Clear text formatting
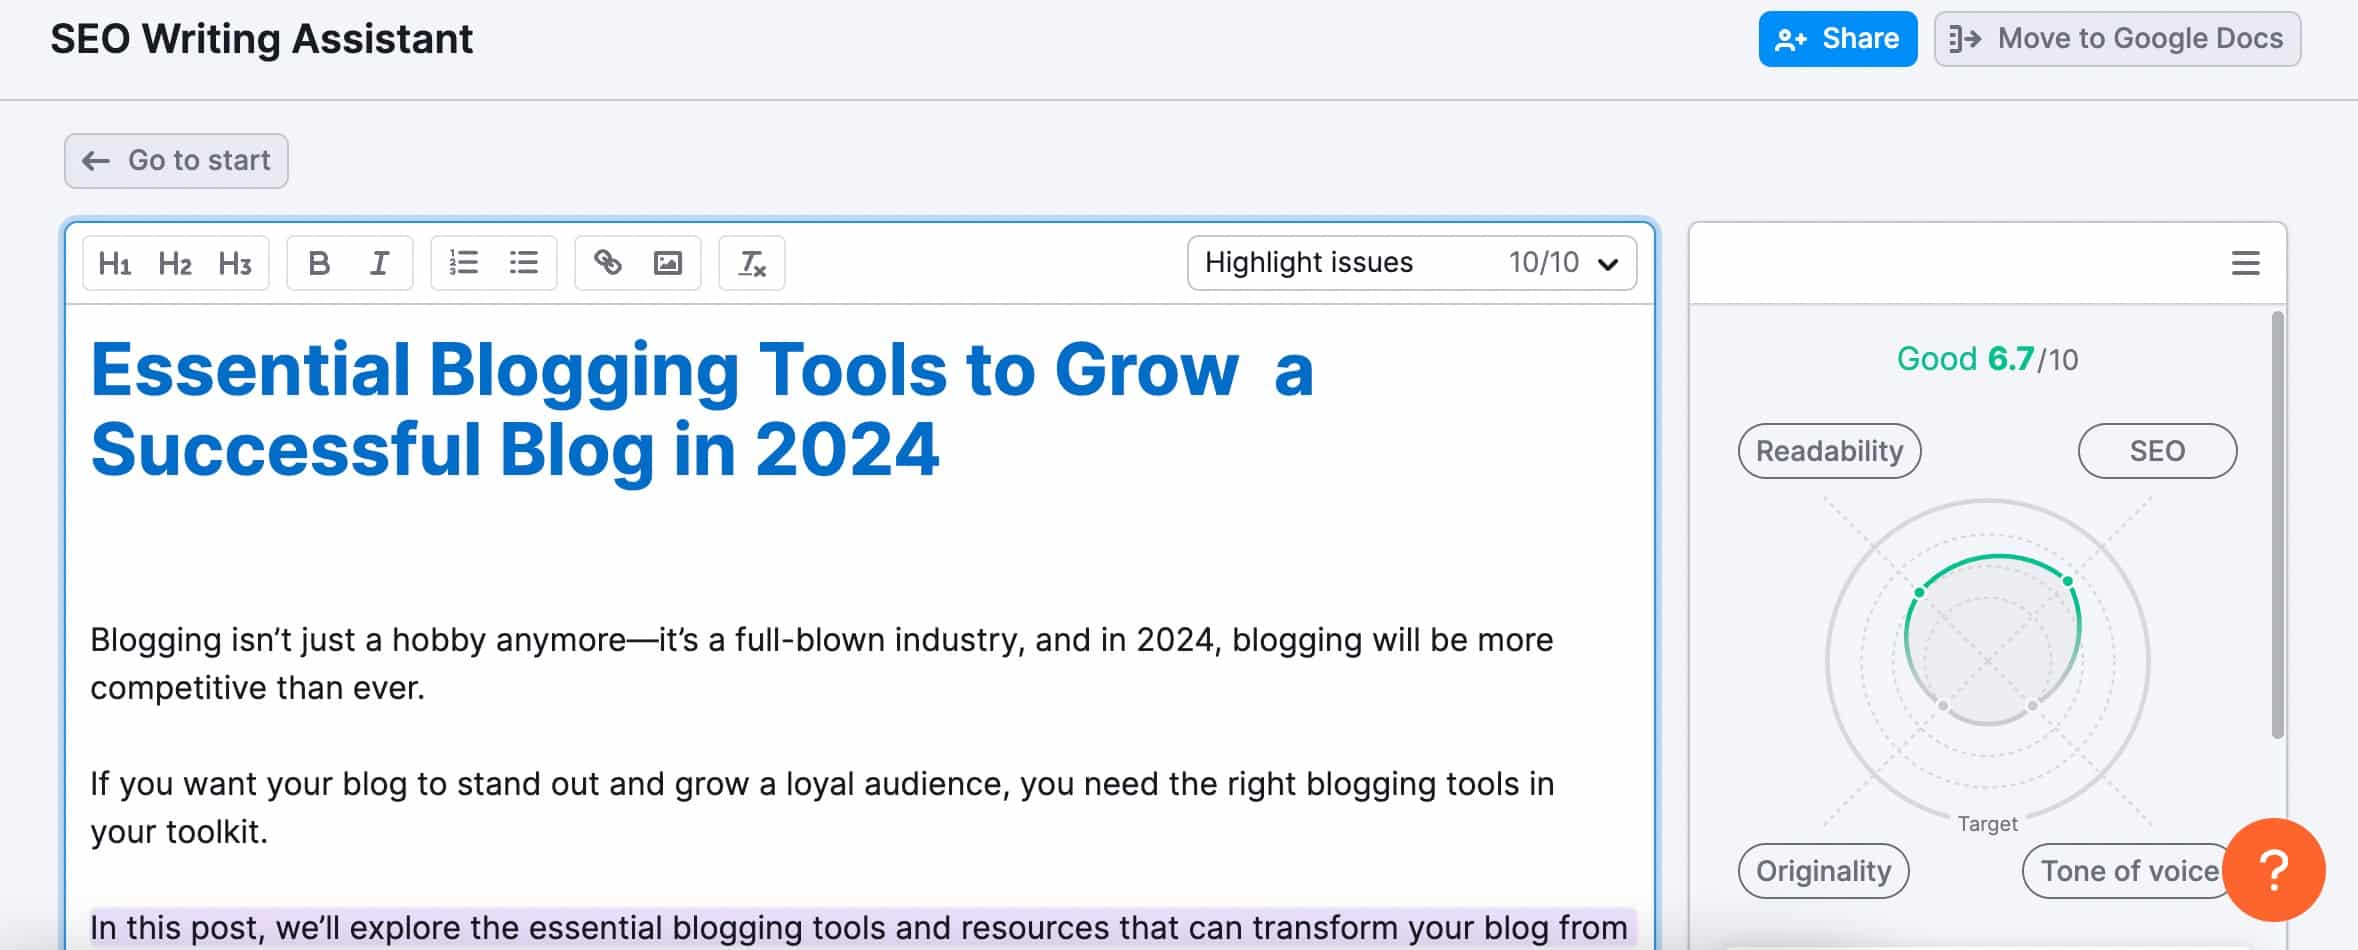Viewport: 2358px width, 950px height. tap(751, 263)
